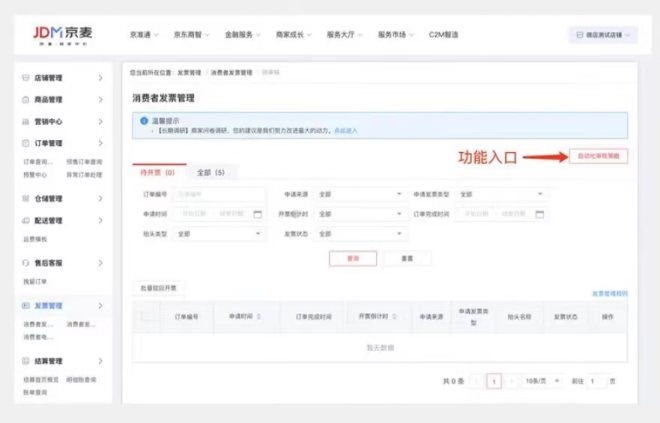Screen dimensions: 660x423
Task: Open the 10条/页 page size dropdown
Action: click(x=541, y=382)
